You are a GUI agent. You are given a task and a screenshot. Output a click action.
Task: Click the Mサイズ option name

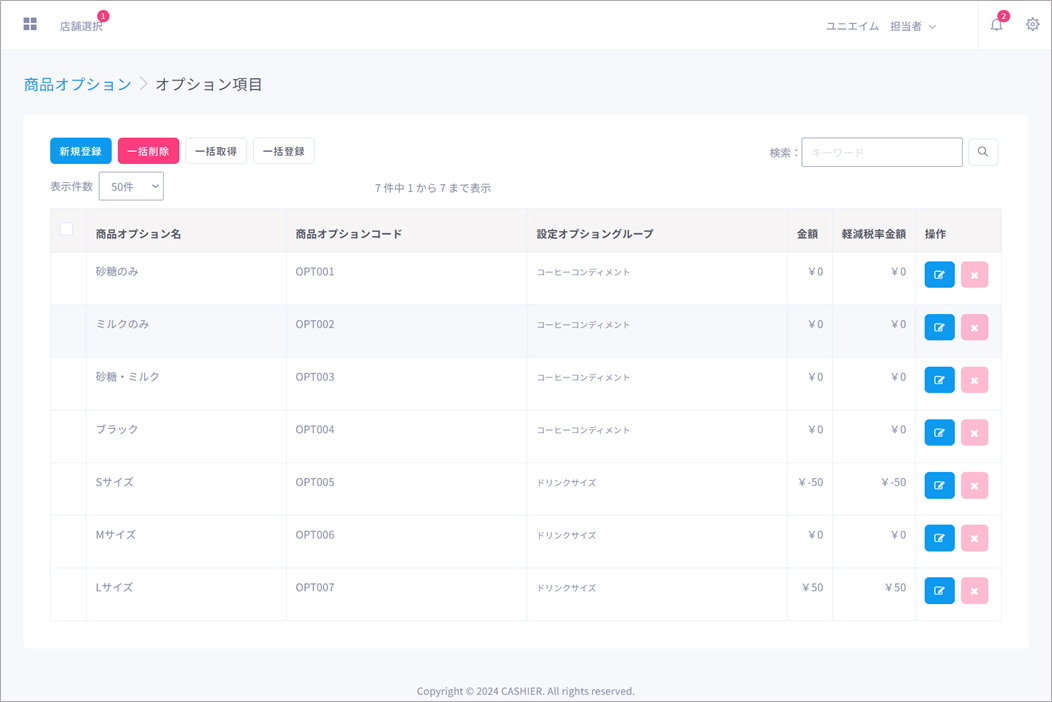[x=115, y=535]
